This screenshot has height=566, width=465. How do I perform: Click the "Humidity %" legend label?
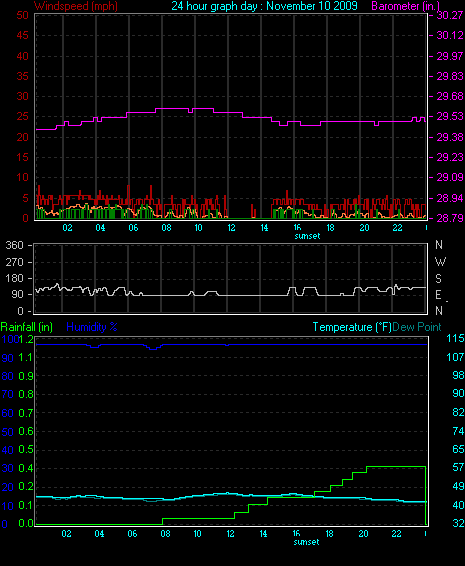[92, 327]
